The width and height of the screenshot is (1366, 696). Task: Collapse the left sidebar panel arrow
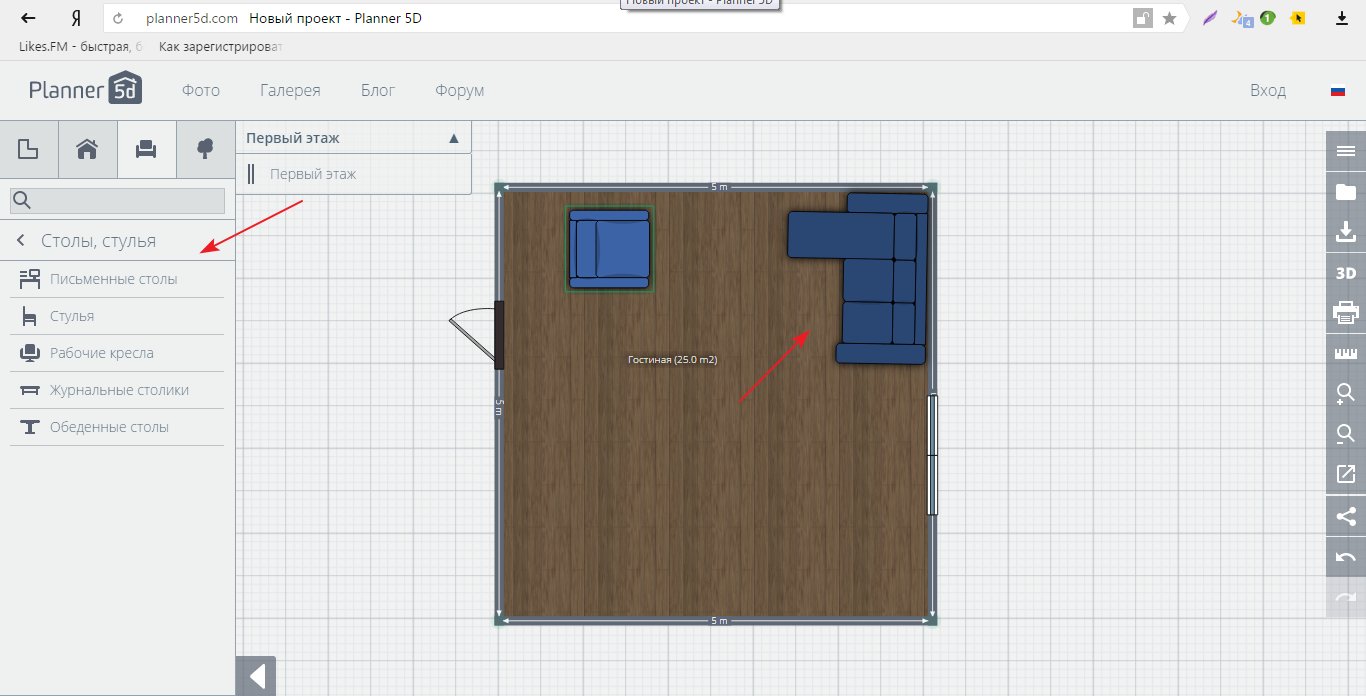[x=256, y=677]
